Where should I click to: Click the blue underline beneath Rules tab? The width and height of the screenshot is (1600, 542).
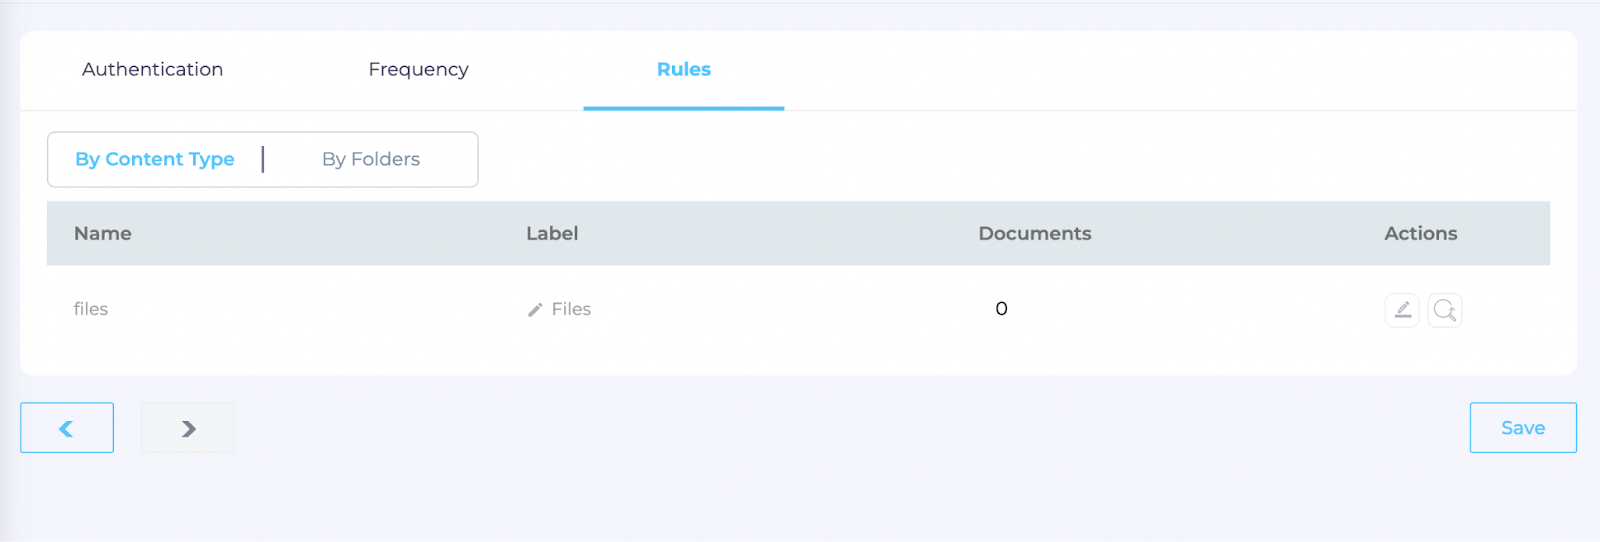684,108
